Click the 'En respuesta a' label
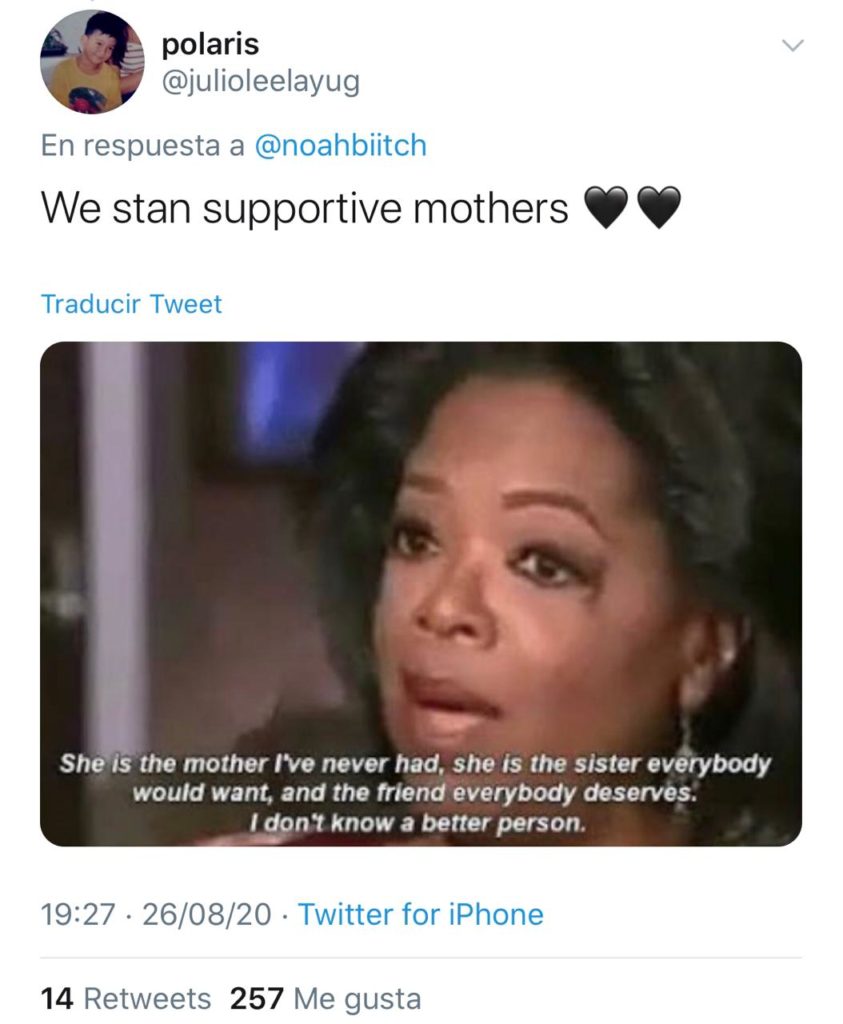Image resolution: width=843 pixels, height=1024 pixels. coord(143,145)
